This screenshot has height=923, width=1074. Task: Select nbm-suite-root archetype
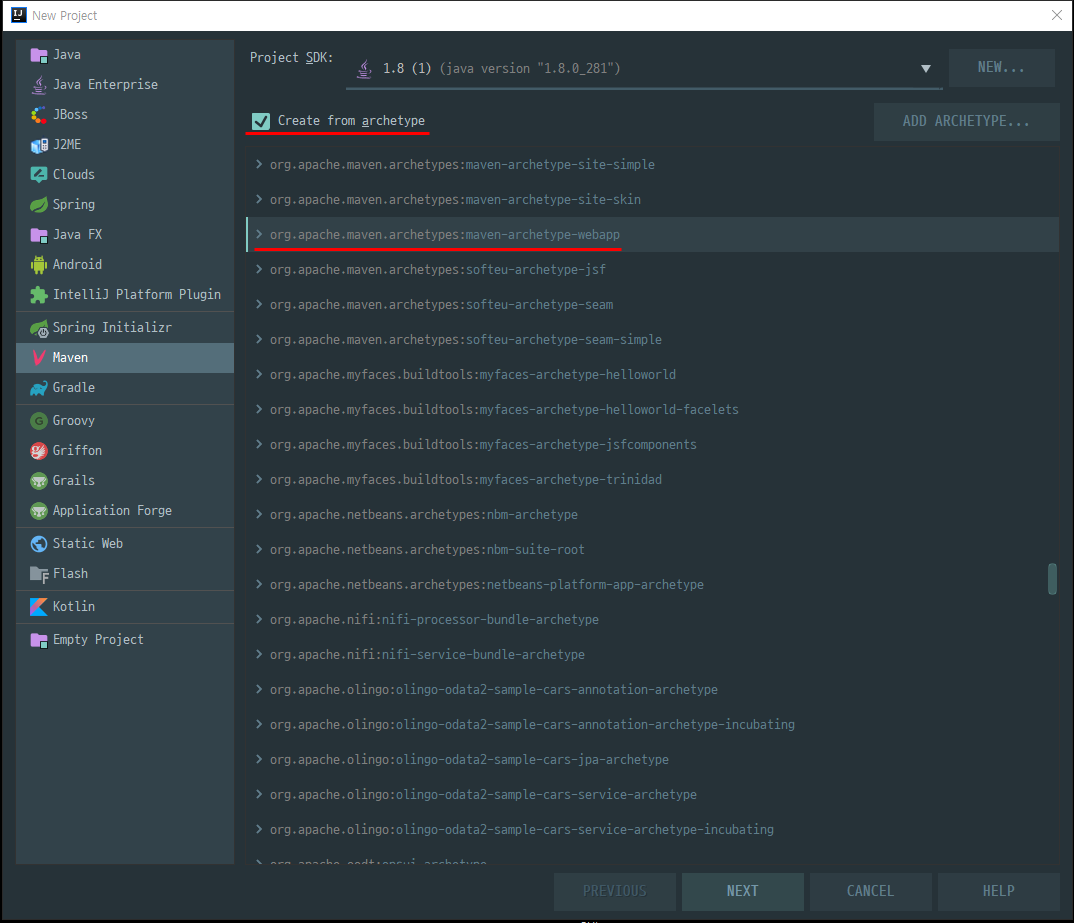tap(652, 549)
